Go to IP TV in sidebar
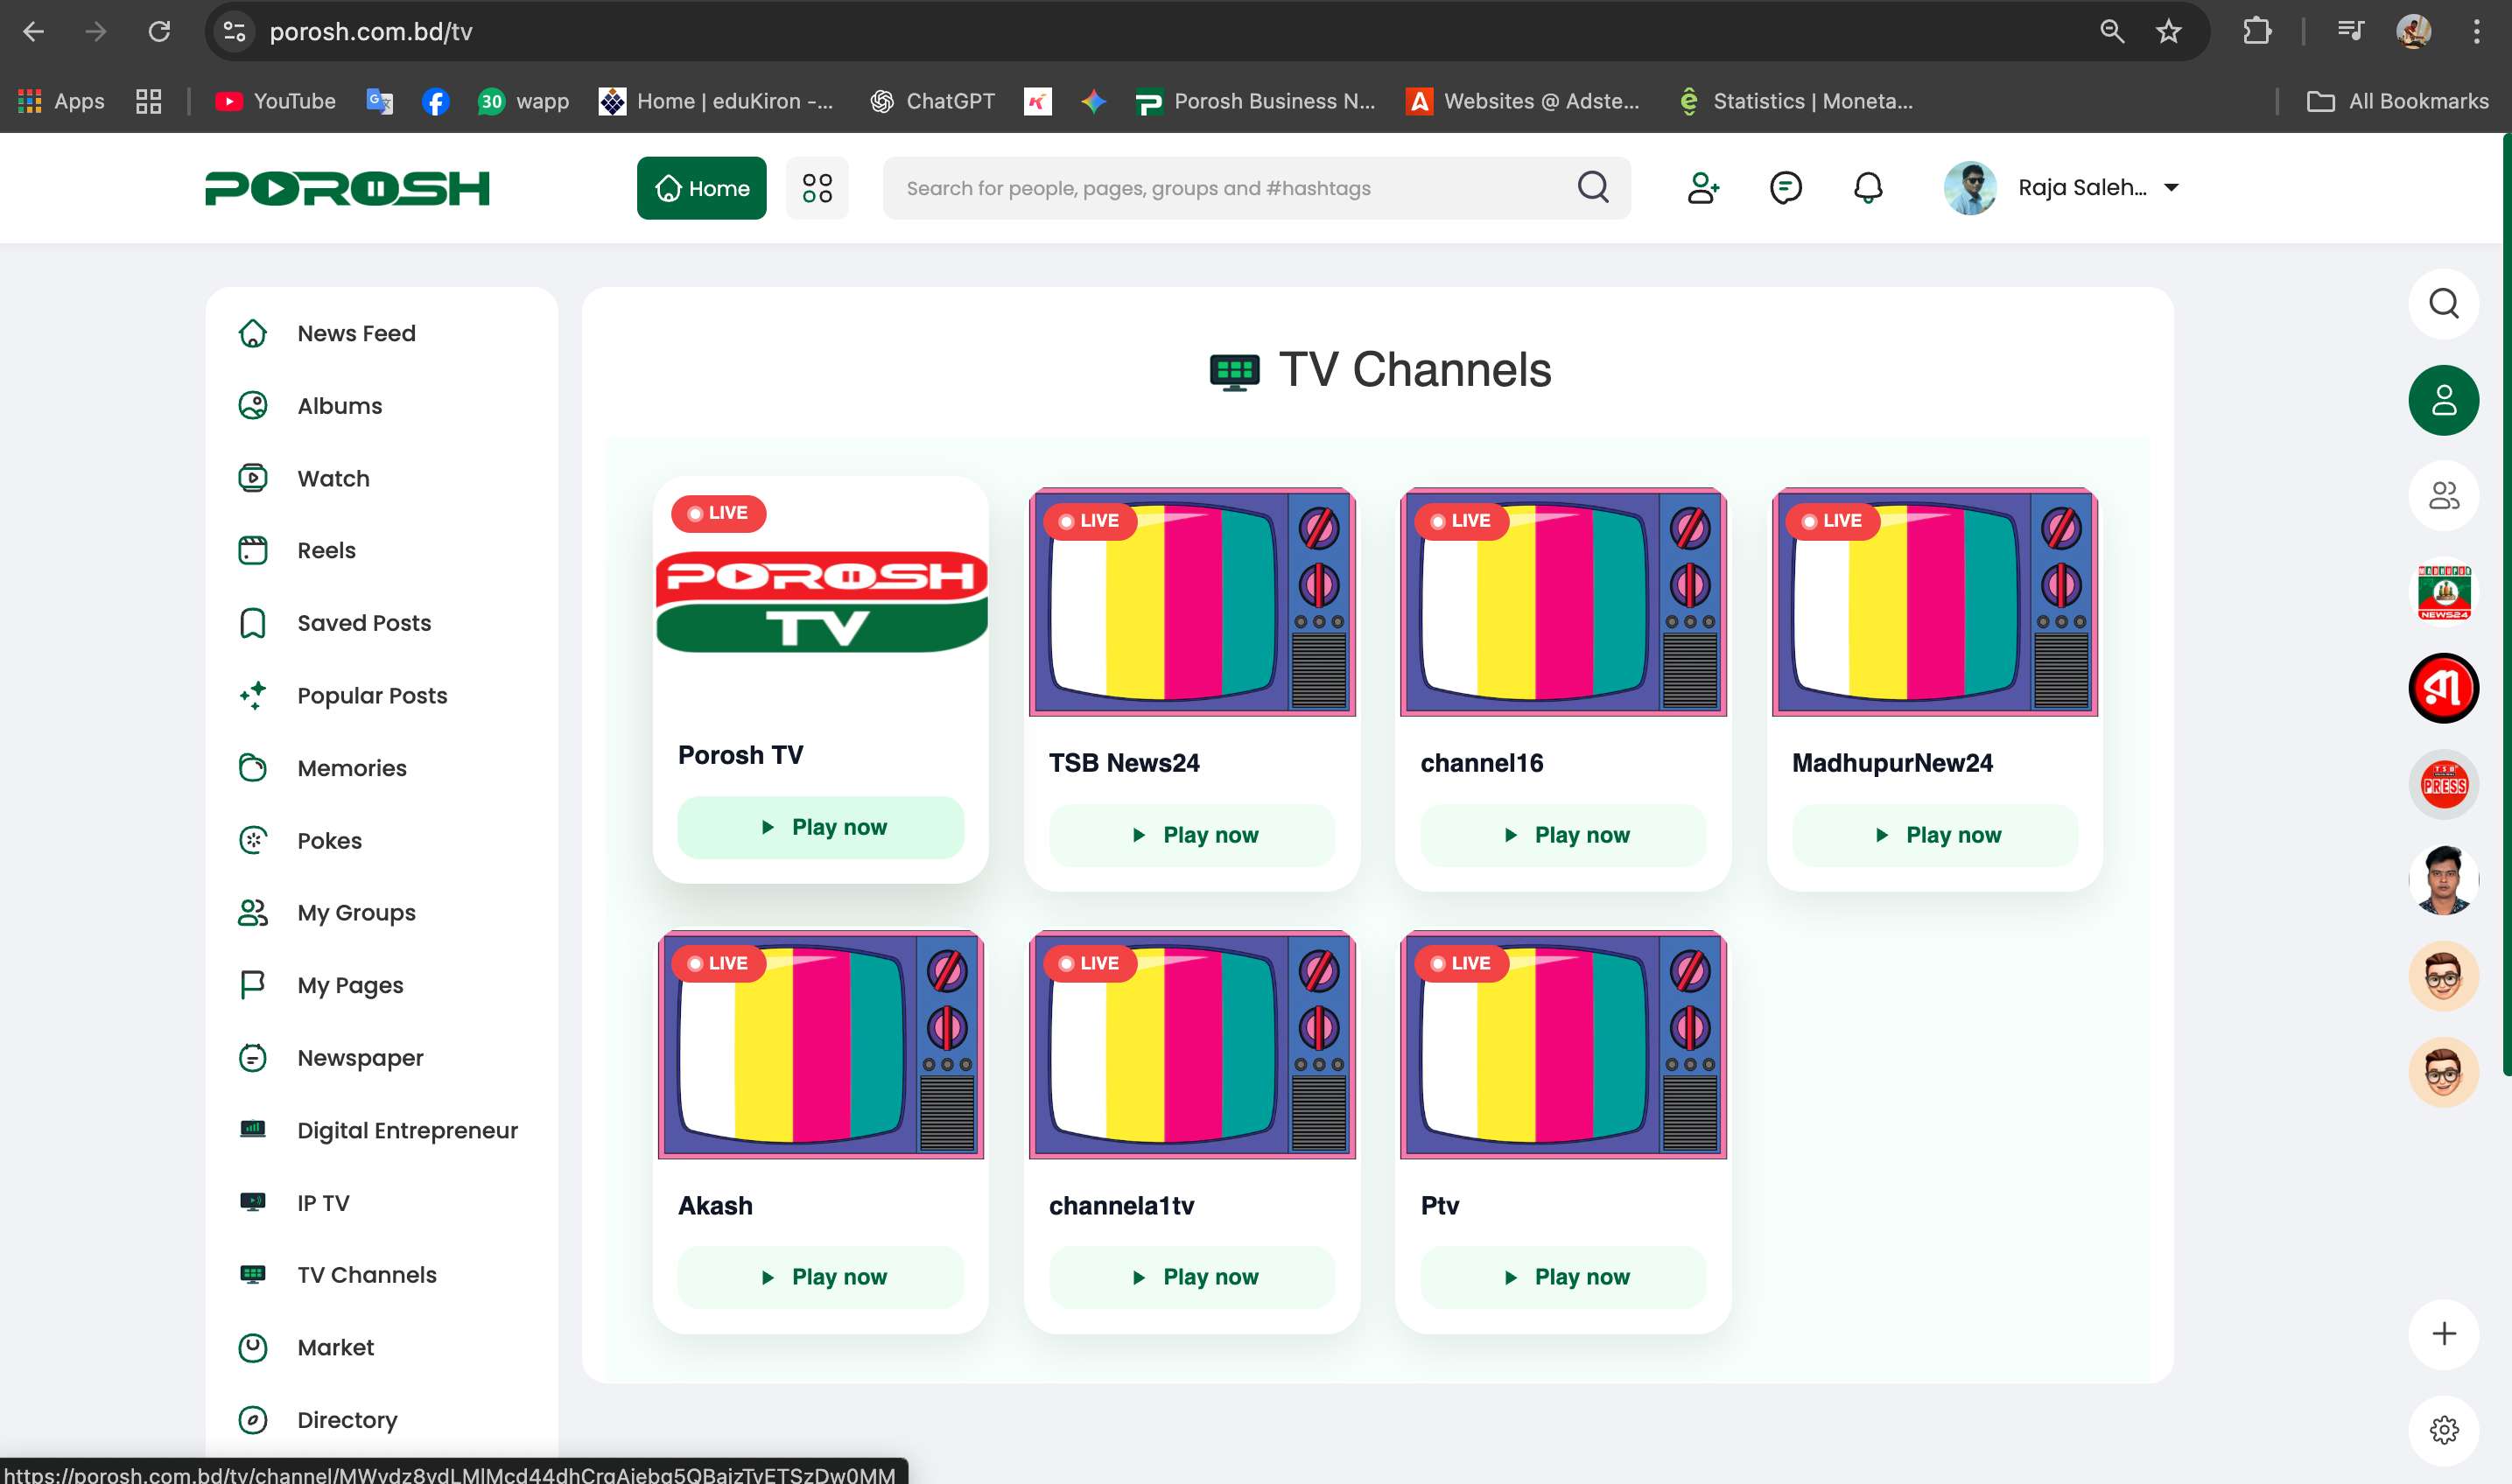Viewport: 2512px width, 1484px height. pos(322,1202)
